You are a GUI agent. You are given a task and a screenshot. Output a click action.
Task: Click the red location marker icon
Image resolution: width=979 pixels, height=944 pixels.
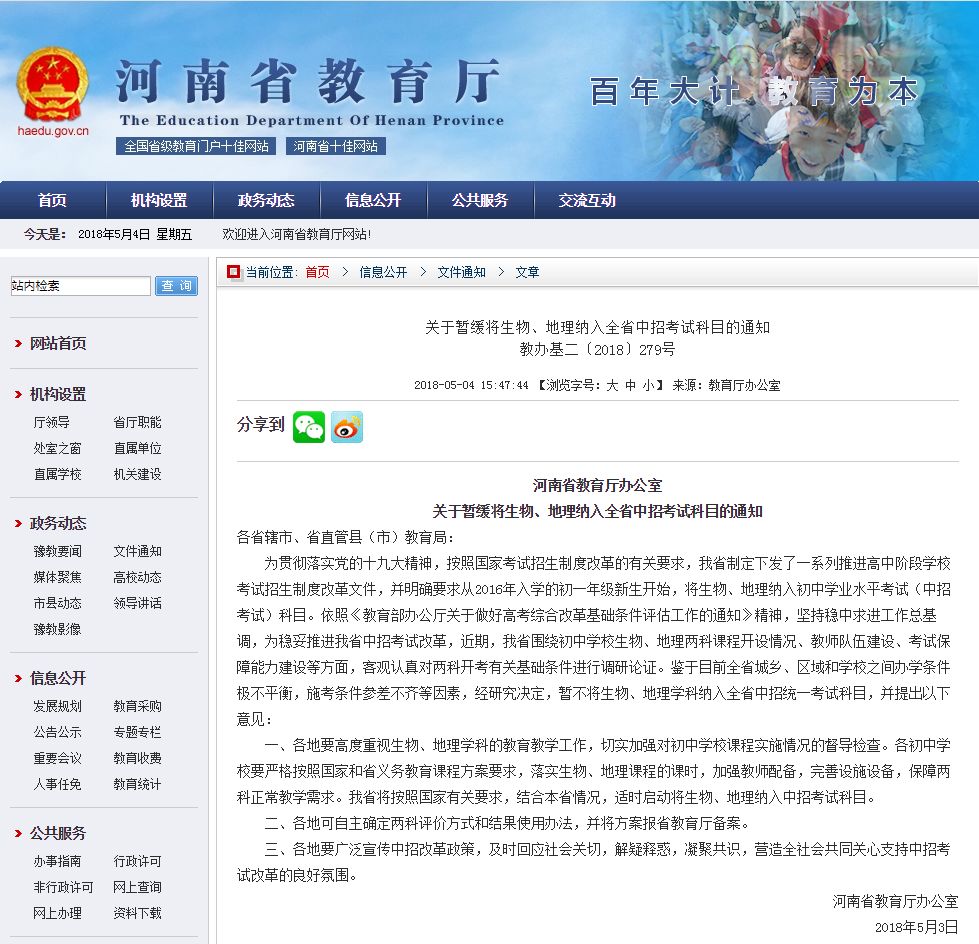click(x=233, y=272)
